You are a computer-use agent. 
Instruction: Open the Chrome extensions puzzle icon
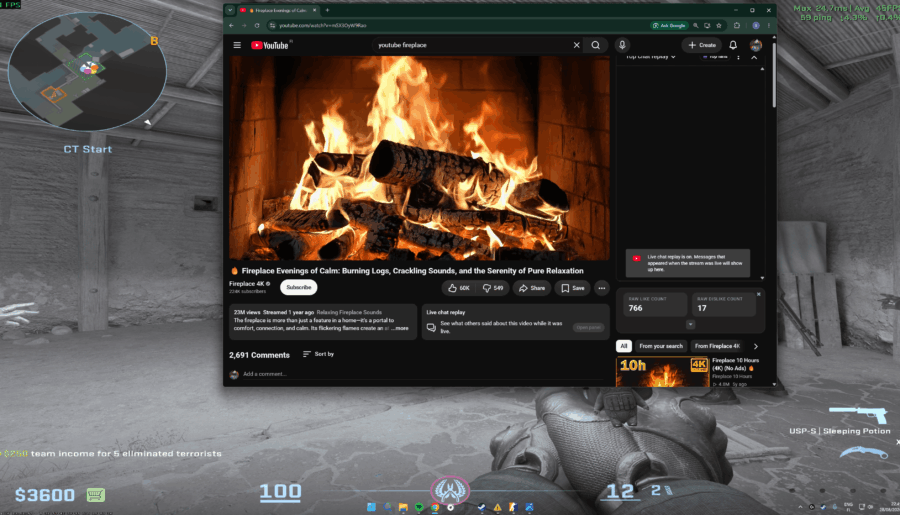(737, 25)
